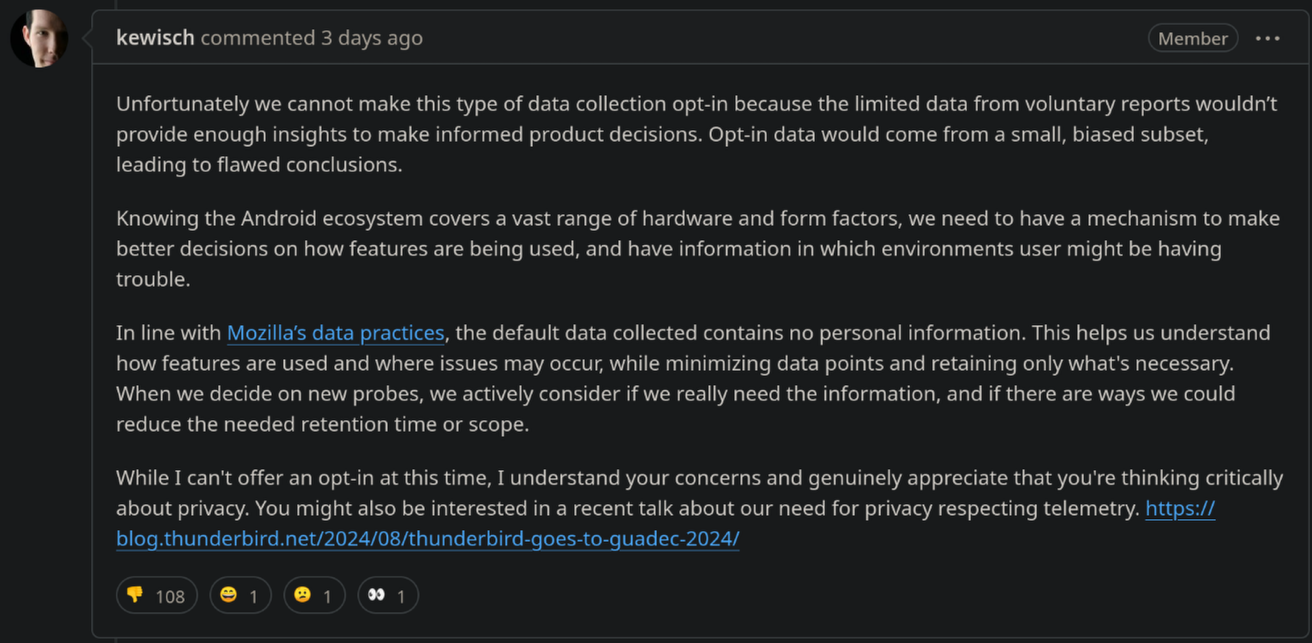Click the 108 thumbs-down count
Image resolution: width=1312 pixels, height=643 pixels.
[x=170, y=597]
